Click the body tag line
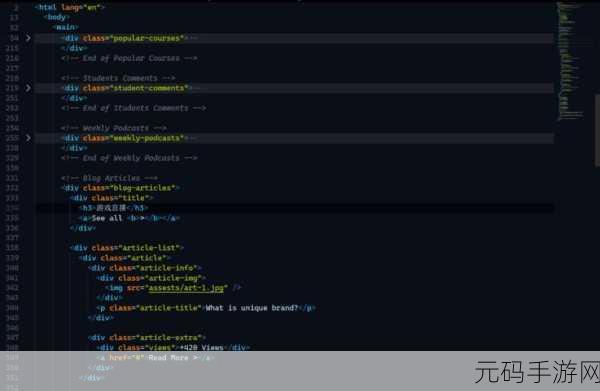The height and width of the screenshot is (391, 600). point(56,17)
